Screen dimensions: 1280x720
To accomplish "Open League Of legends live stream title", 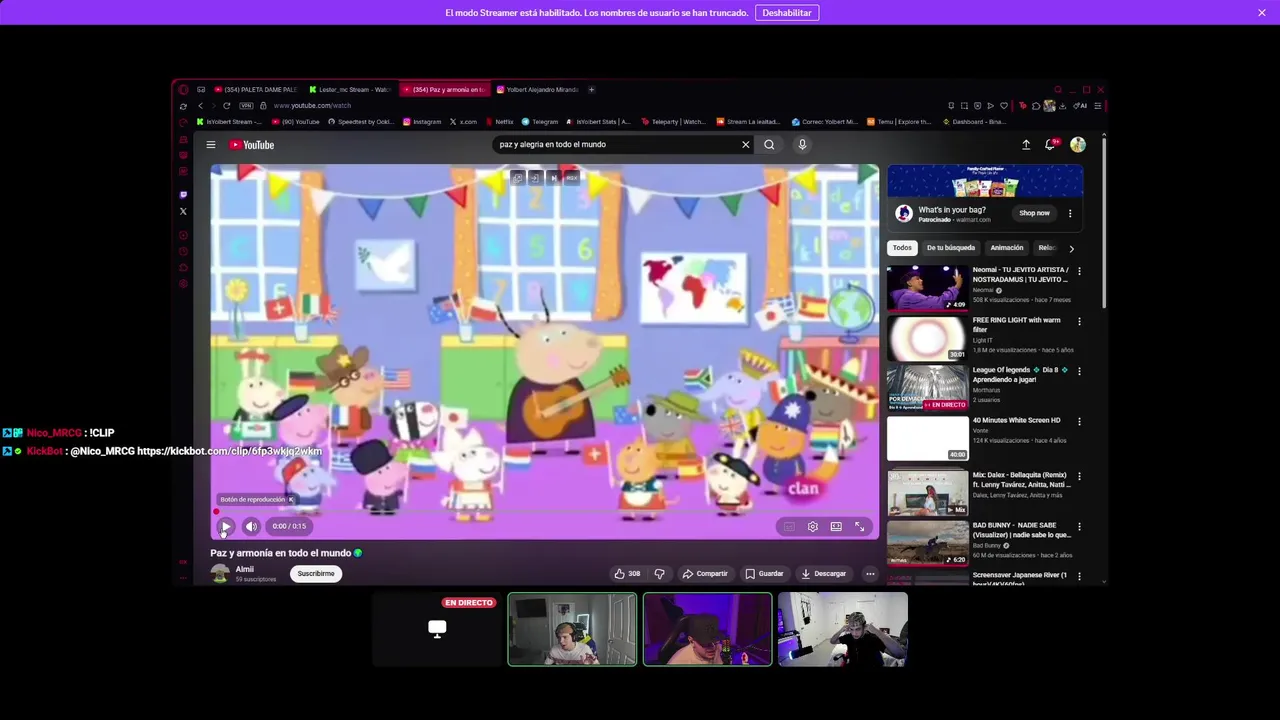I will pos(1019,375).
